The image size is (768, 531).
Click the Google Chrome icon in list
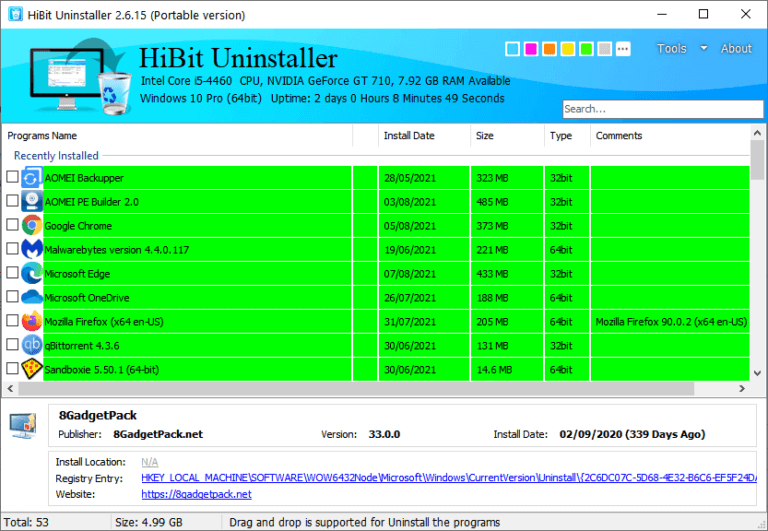click(32, 226)
